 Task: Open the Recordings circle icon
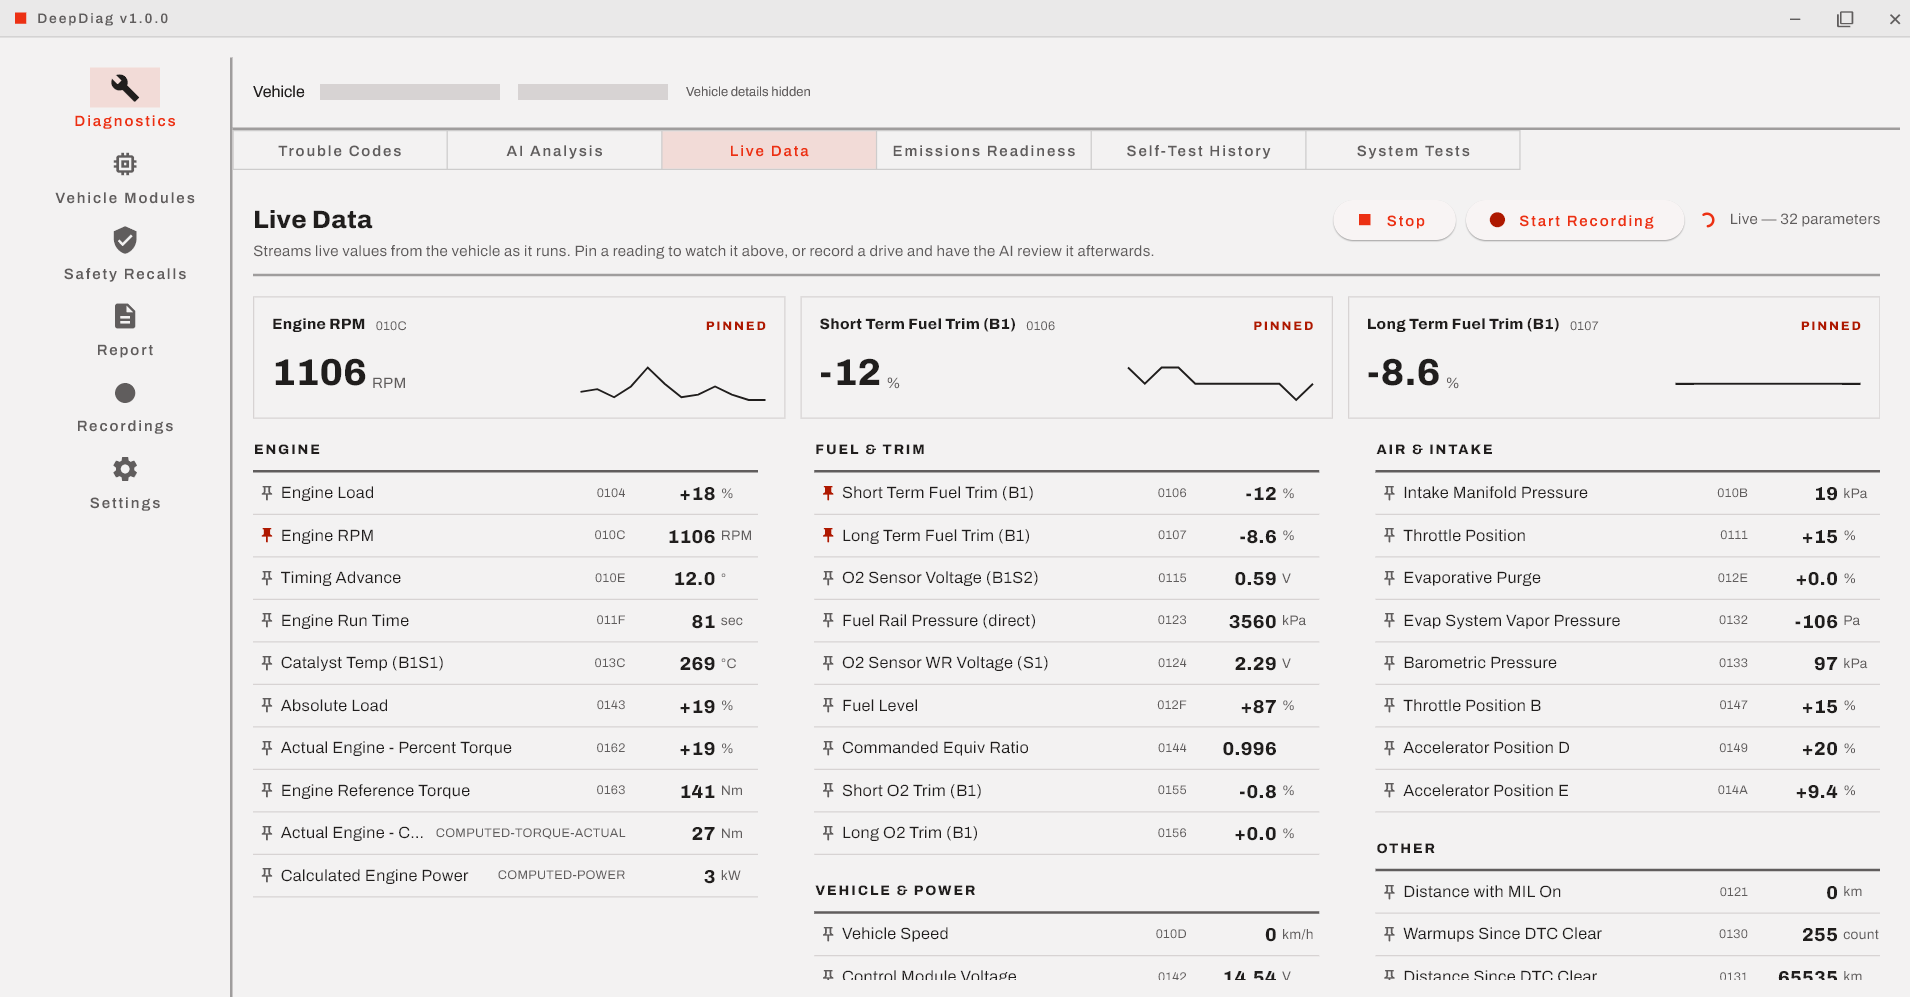pos(125,393)
